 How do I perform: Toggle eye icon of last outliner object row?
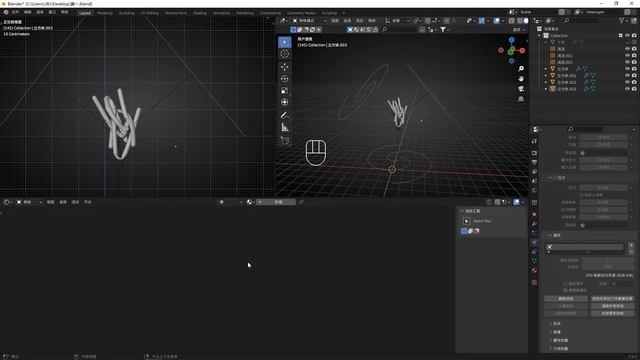pos(627,89)
